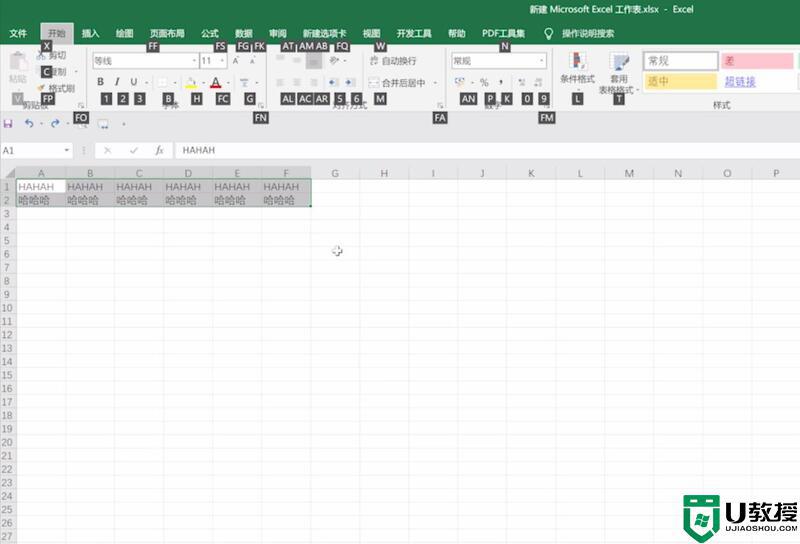Toggle italic text formatting

click(117, 82)
